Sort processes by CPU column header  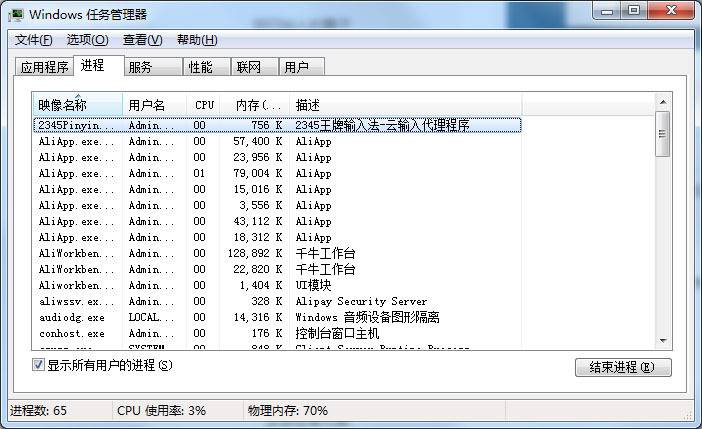203,105
